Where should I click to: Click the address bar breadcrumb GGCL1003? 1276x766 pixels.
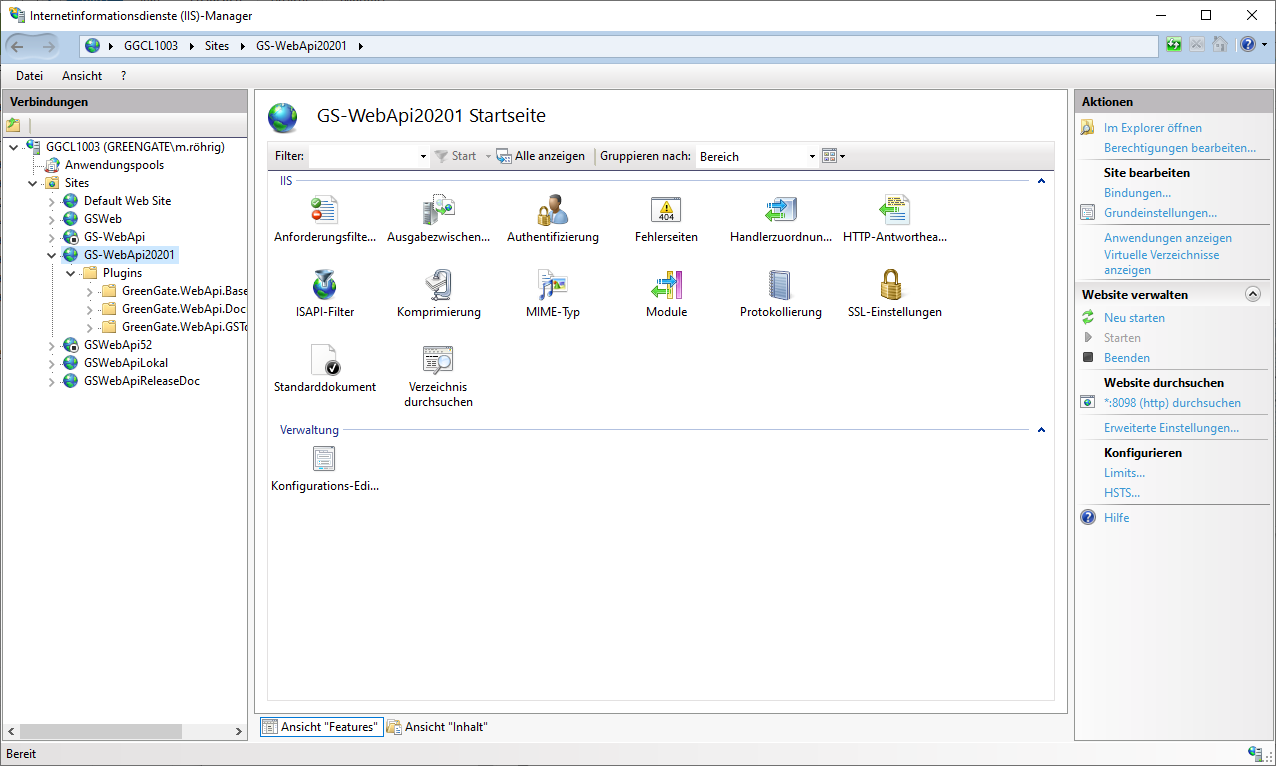(x=151, y=46)
